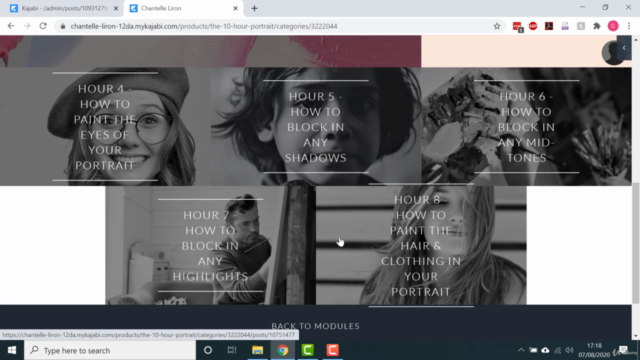Open the Chrome three-dot menu
Screen dimensions: 640x360
629,26
